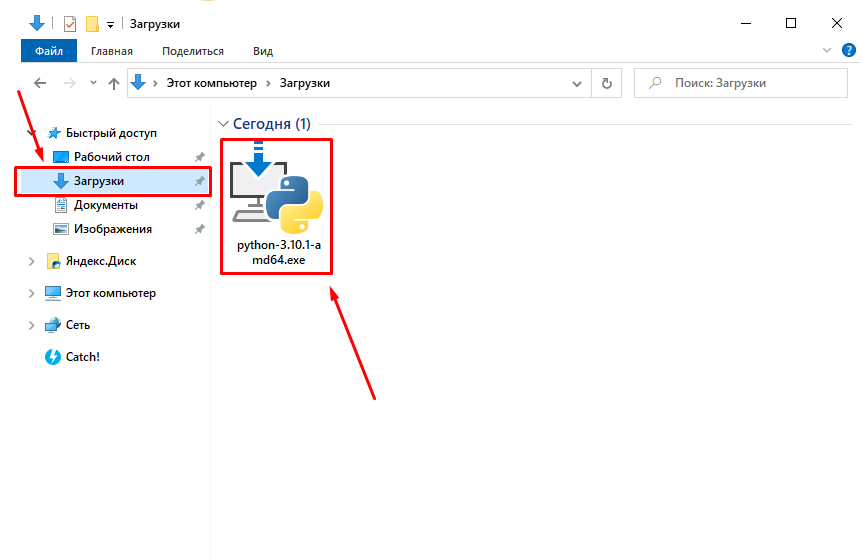Unpin Рабочий стол from Quick access
This screenshot has width=862, height=559.
point(200,157)
